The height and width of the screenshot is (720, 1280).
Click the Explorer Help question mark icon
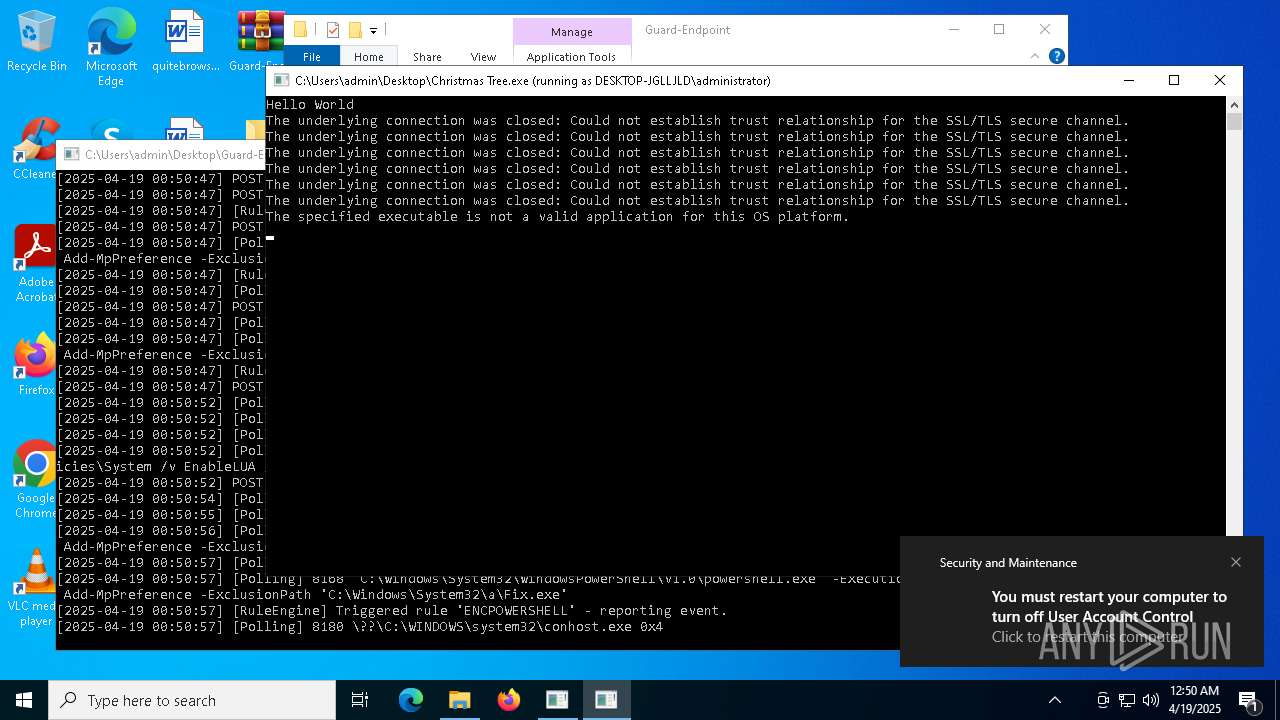pos(1056,56)
